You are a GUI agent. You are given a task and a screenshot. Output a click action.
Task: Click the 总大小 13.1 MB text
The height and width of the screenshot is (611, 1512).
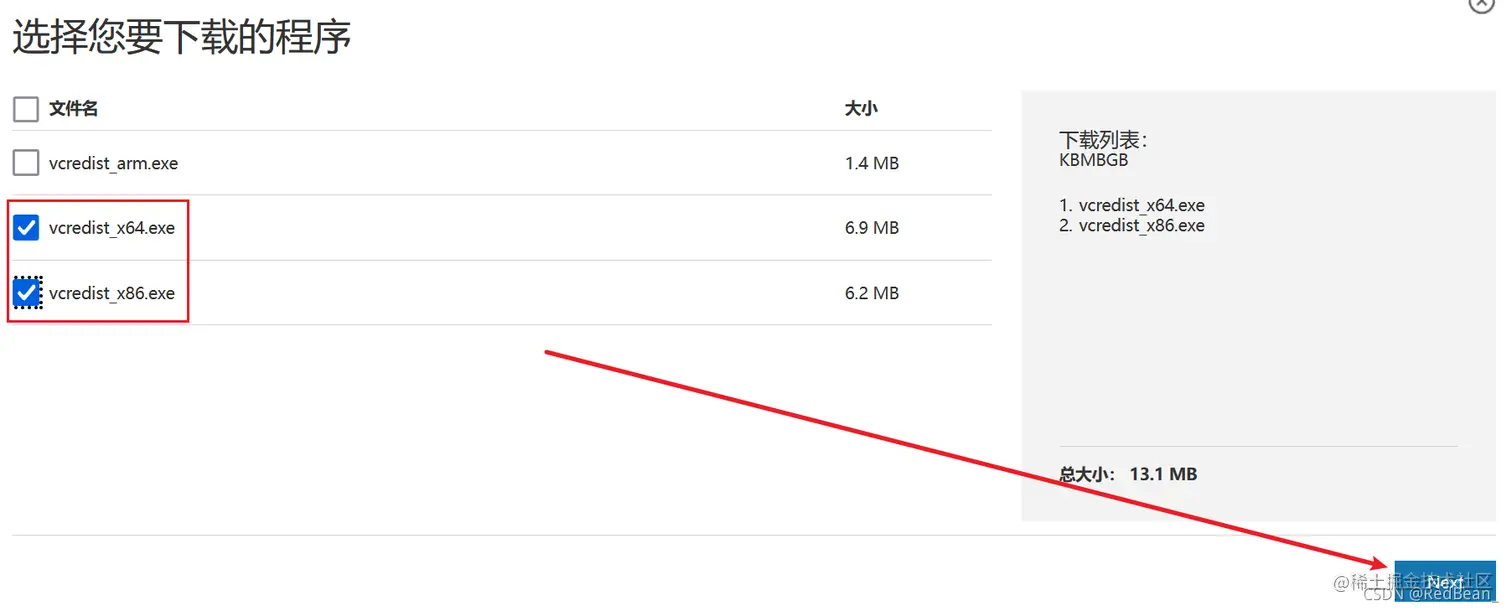pyautogui.click(x=1128, y=474)
